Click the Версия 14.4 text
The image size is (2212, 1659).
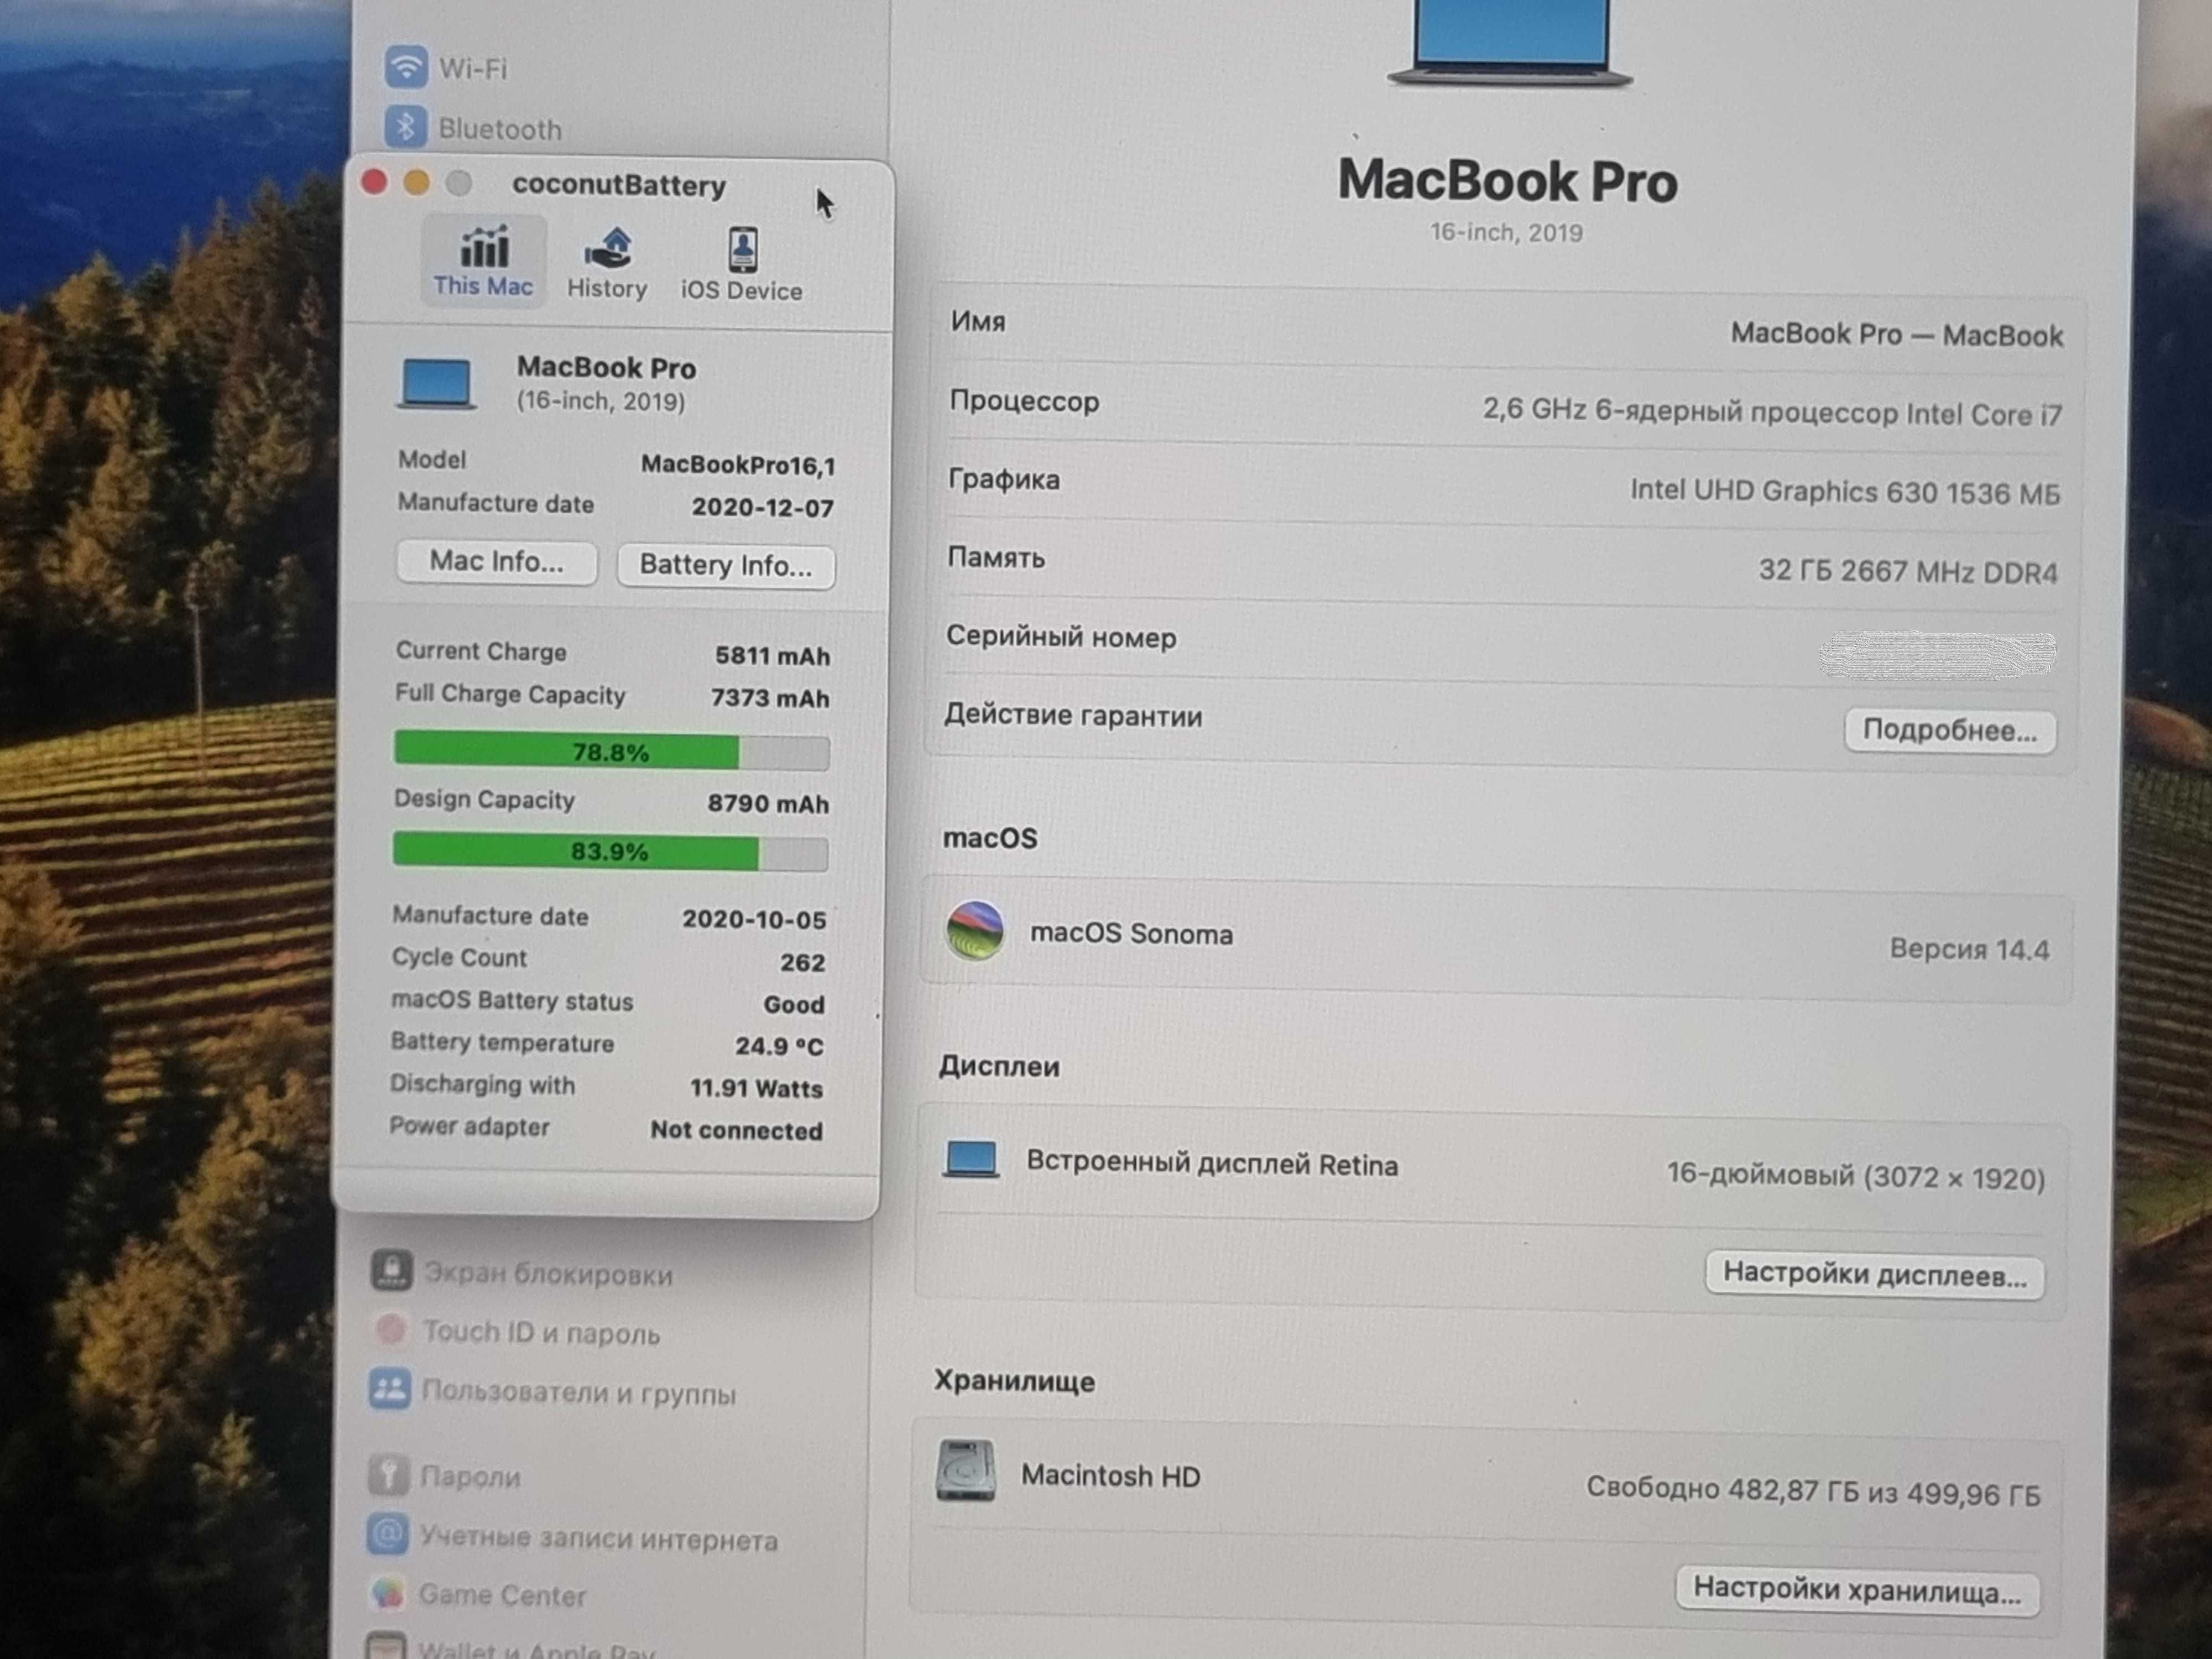click(x=1969, y=949)
